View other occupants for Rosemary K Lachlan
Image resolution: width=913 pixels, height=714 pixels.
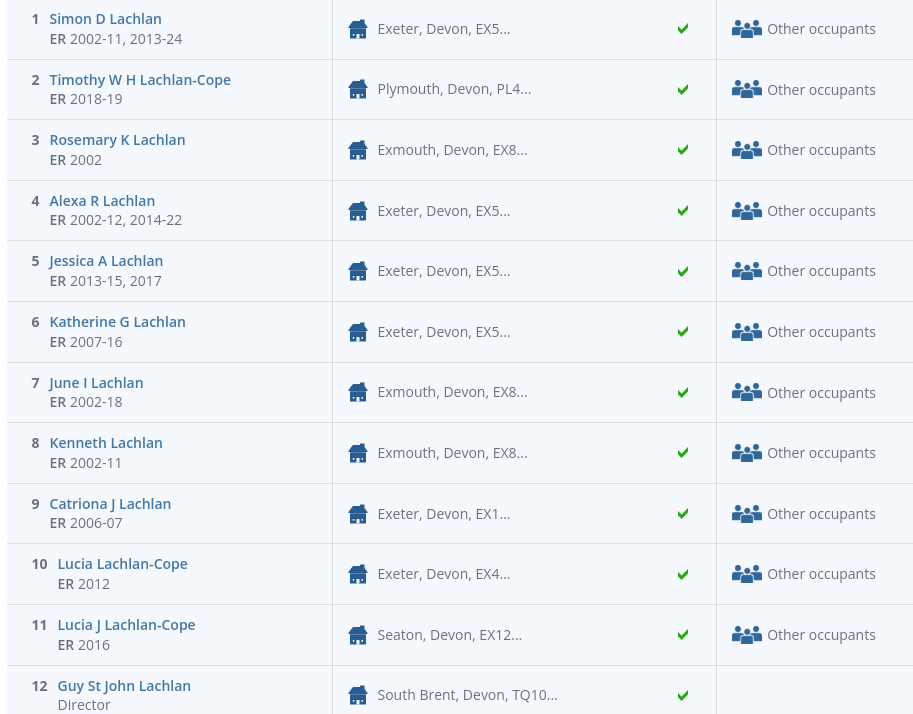point(821,150)
